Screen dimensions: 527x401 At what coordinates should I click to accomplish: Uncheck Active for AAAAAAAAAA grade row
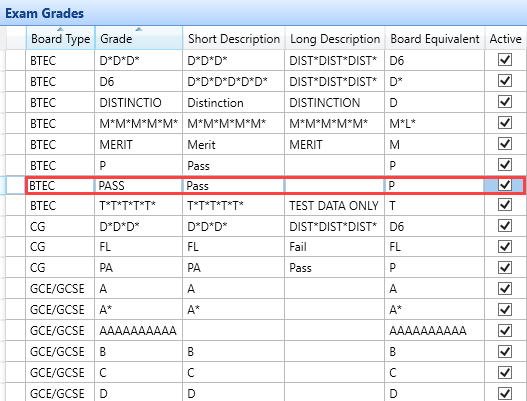(x=505, y=330)
